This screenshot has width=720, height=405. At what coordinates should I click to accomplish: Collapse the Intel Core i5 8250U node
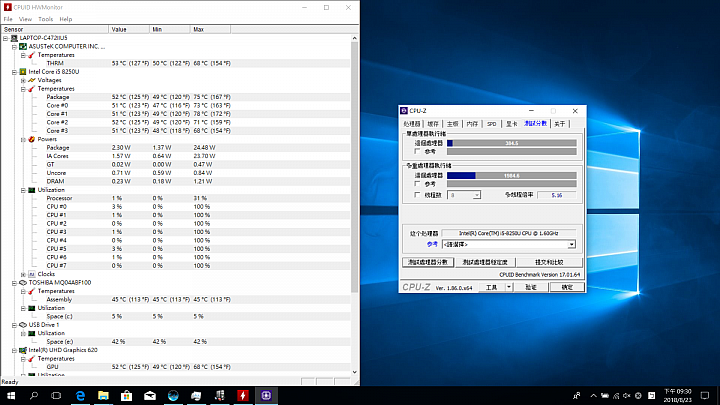pos(14,72)
